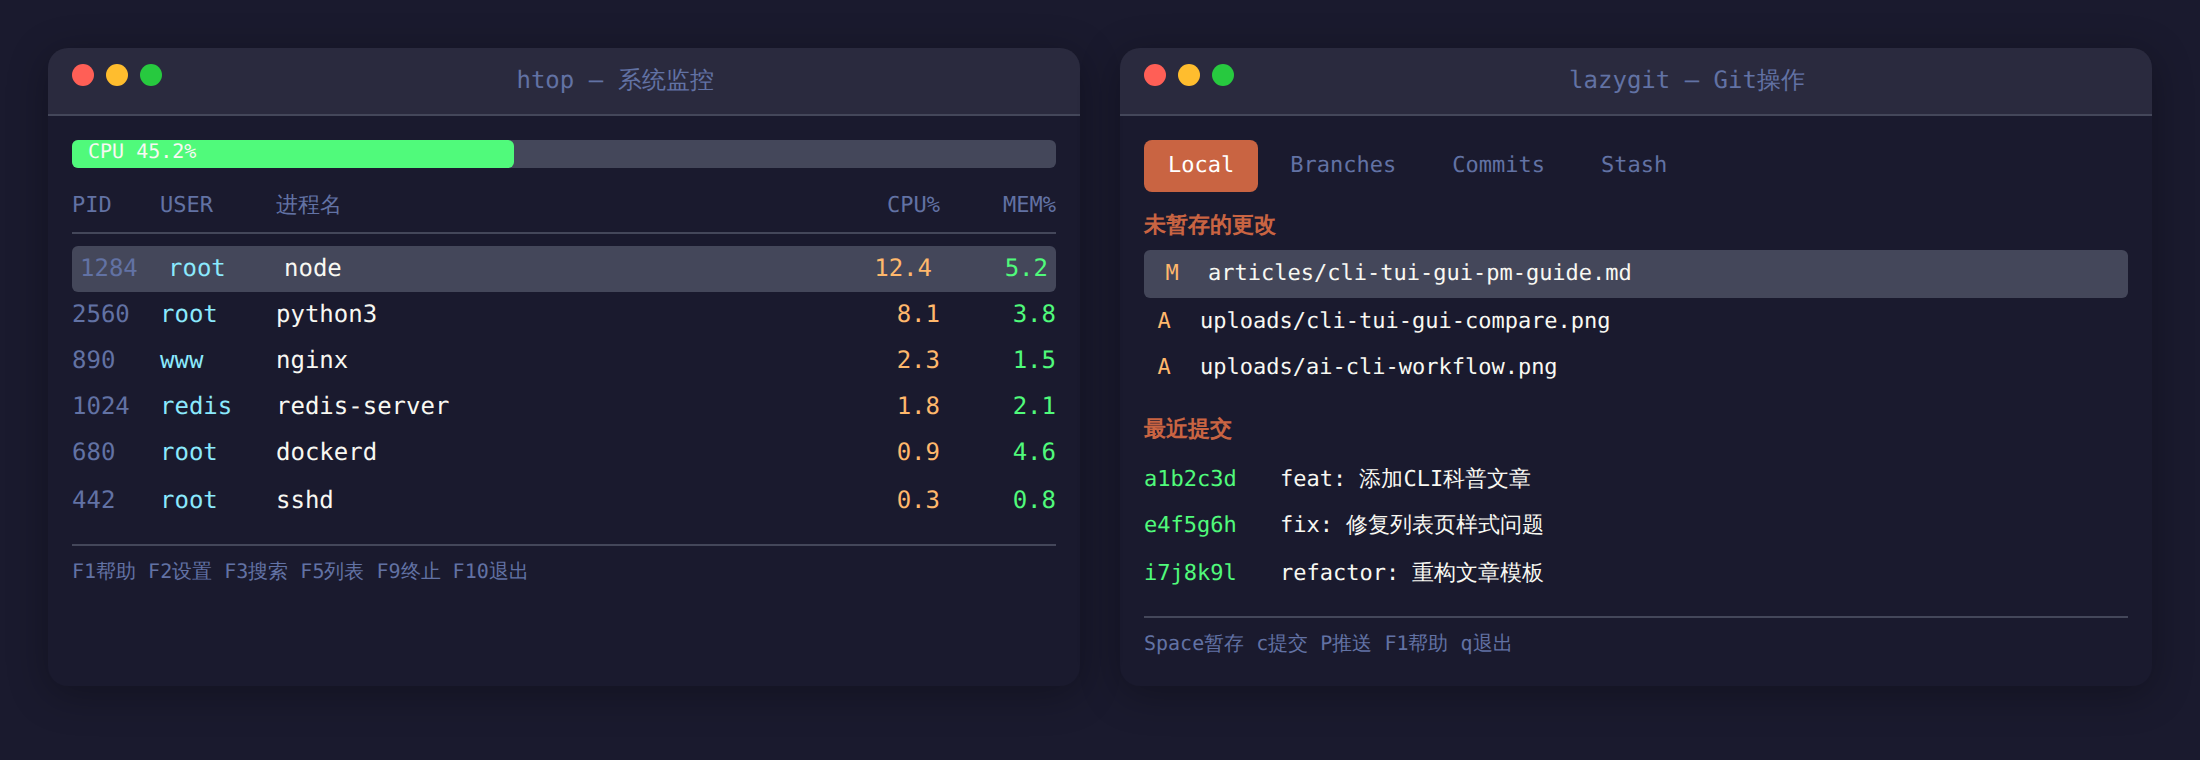Select the nginx process row
The width and height of the screenshot is (2200, 760).
tap(564, 360)
